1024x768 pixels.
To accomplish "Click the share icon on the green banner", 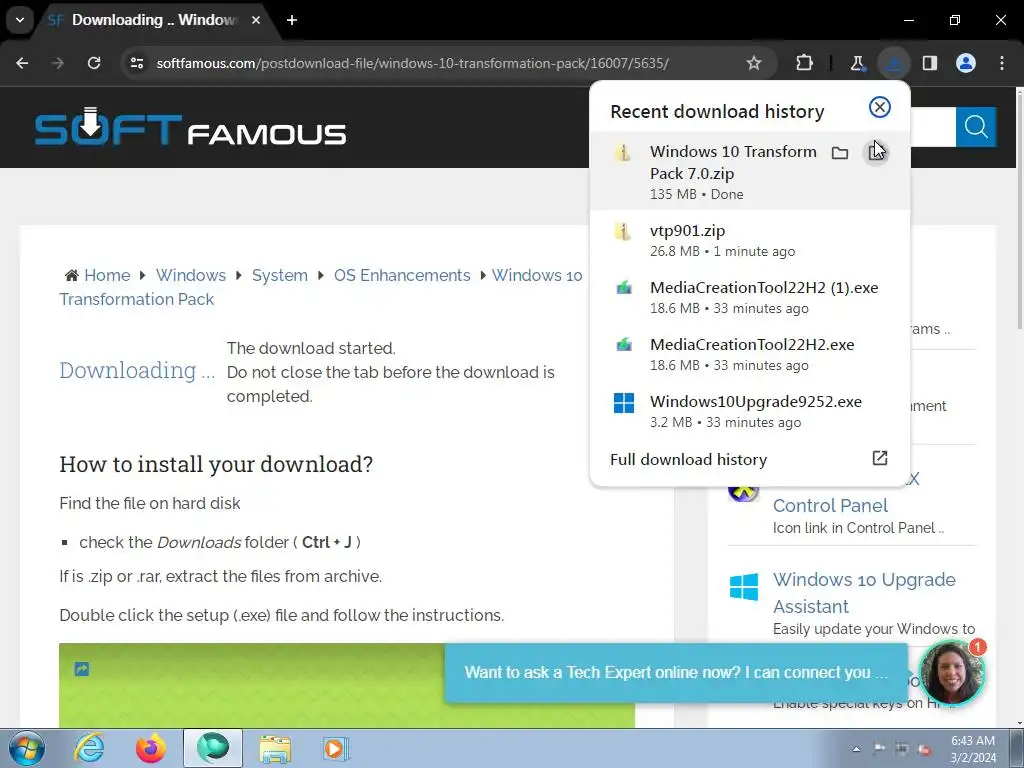I will 82,669.
